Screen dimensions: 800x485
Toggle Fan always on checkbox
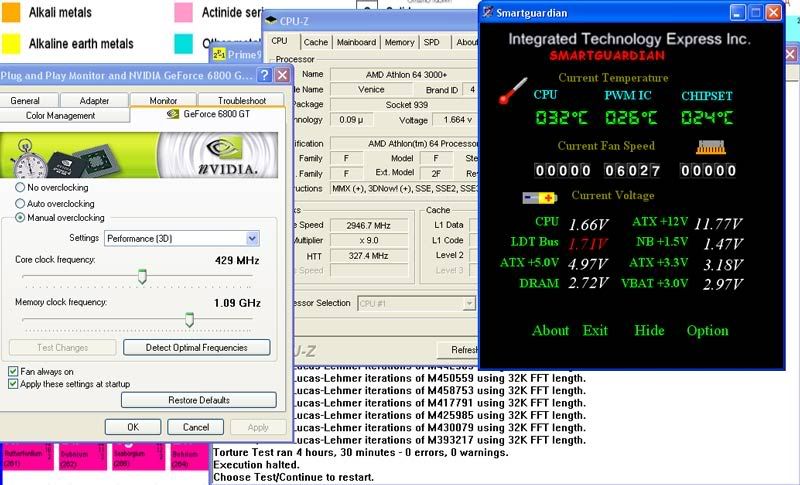13,371
